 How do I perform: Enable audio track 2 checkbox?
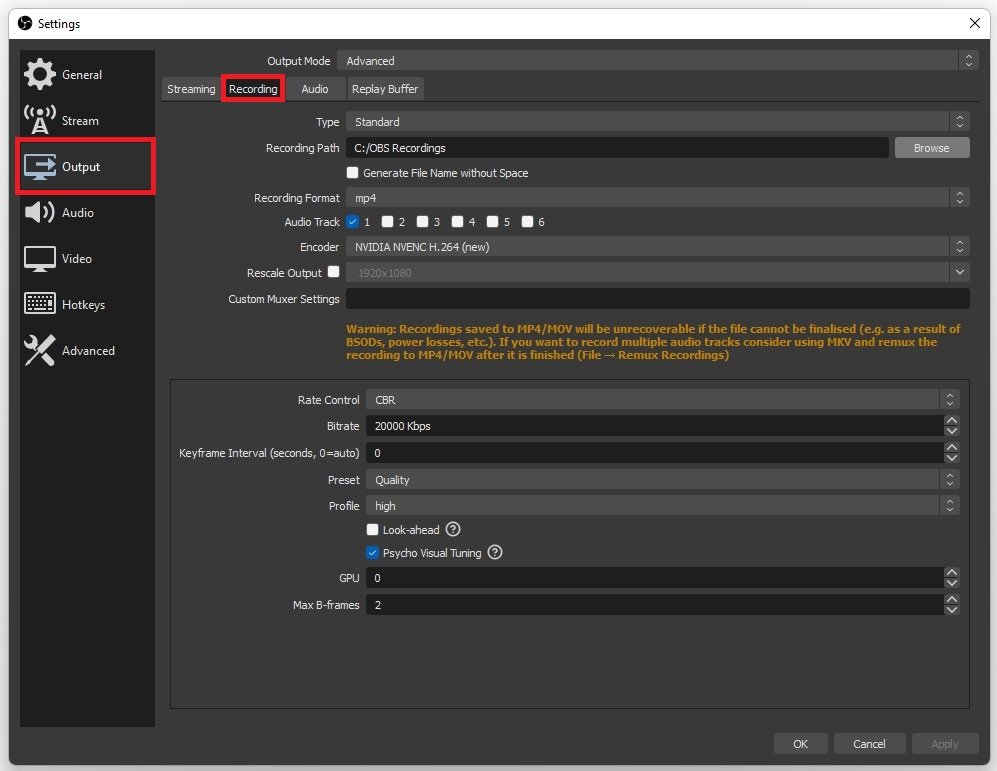tap(388, 222)
